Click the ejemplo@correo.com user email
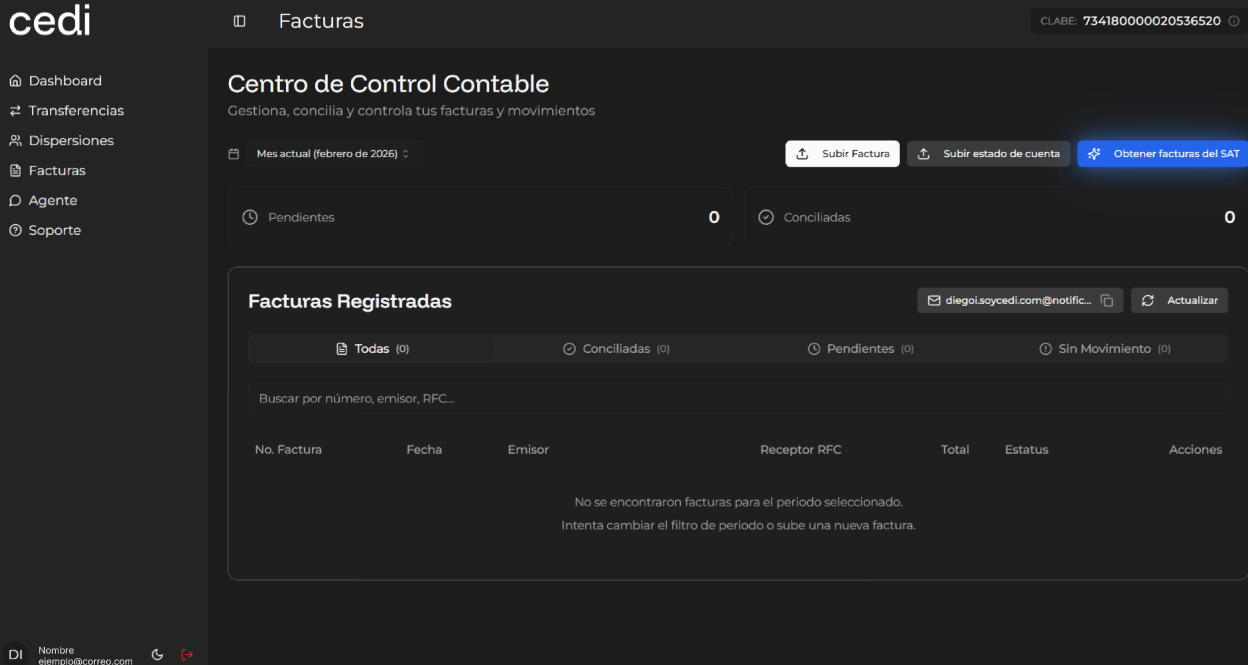 (86, 661)
